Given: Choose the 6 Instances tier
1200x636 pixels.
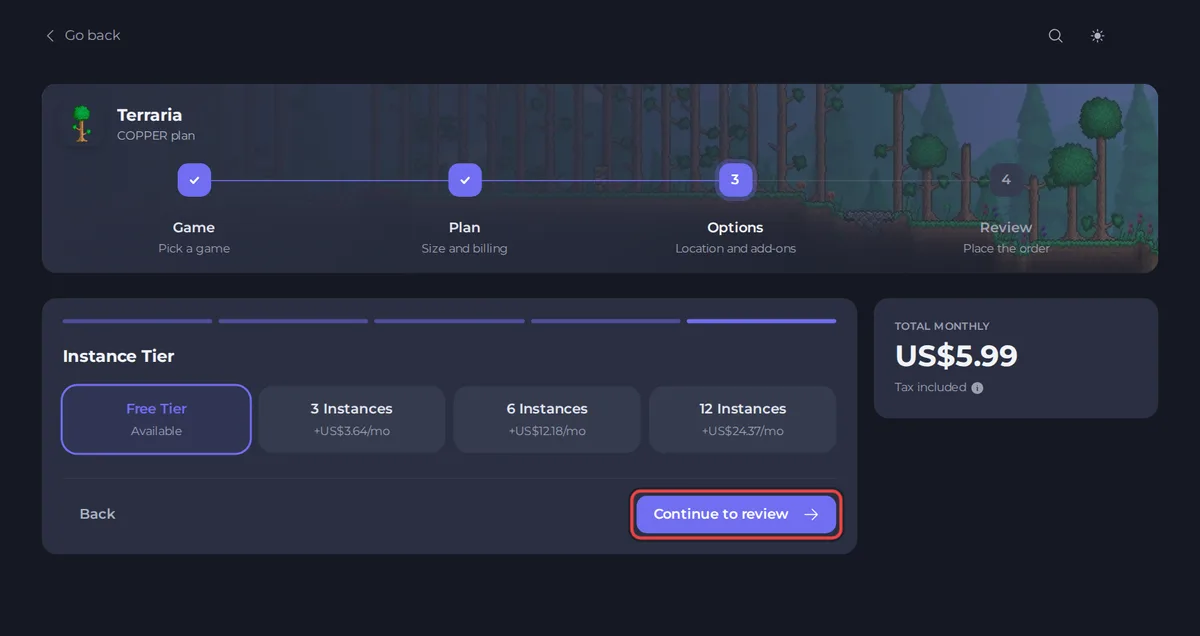Looking at the screenshot, I should (547, 419).
